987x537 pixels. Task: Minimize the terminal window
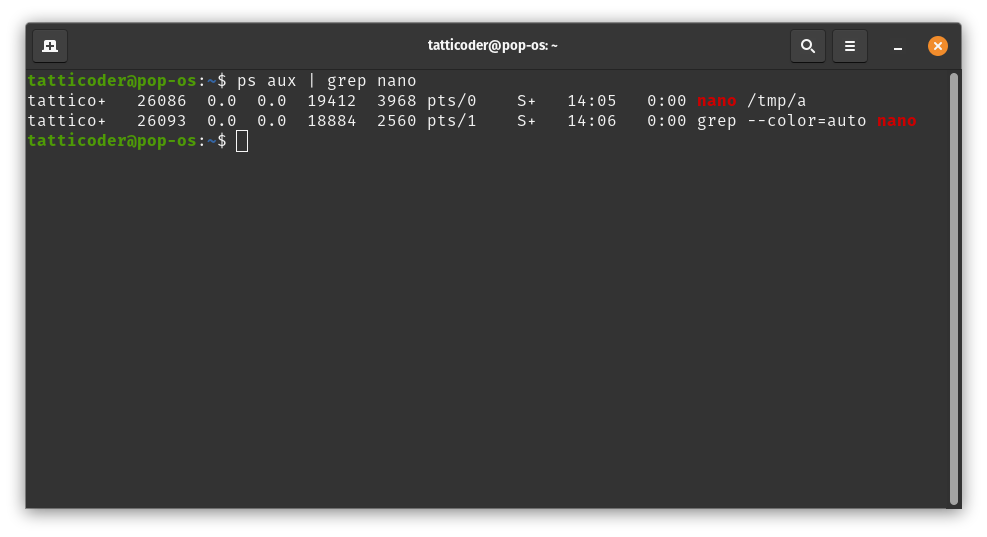[898, 46]
